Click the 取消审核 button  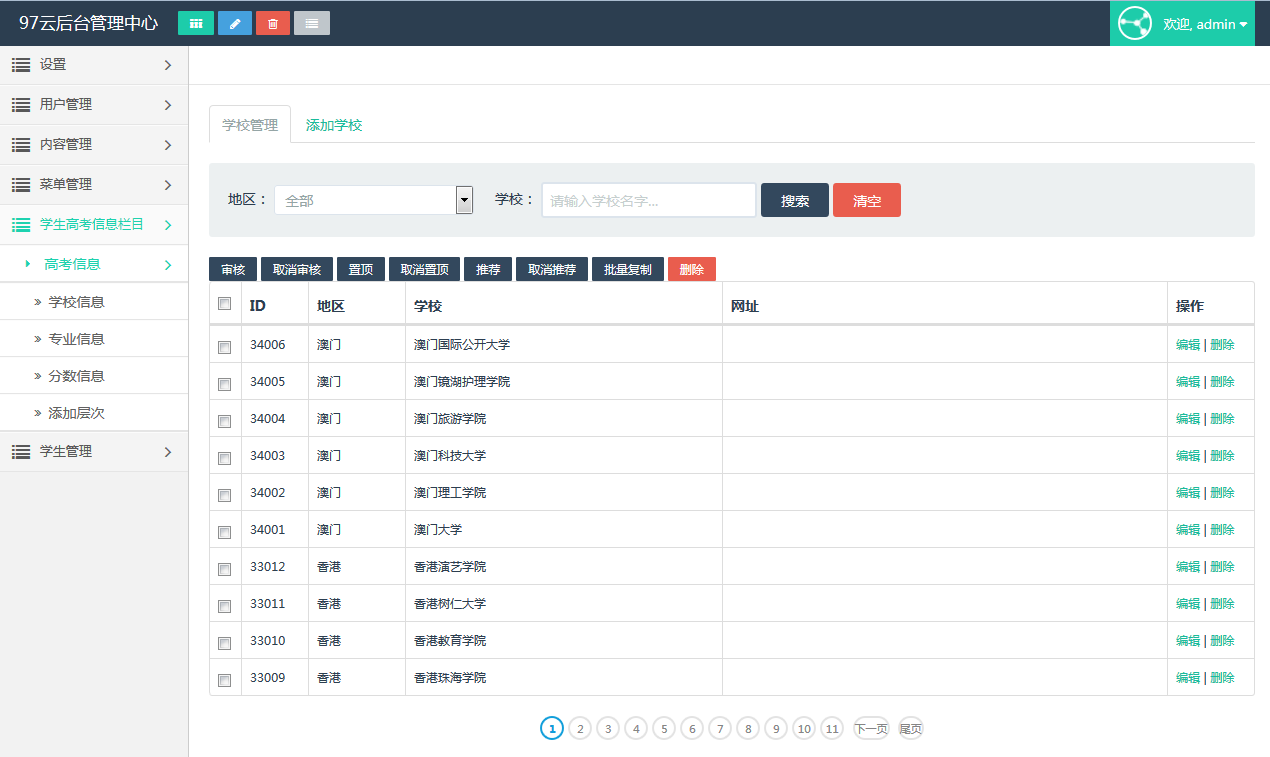coord(297,269)
